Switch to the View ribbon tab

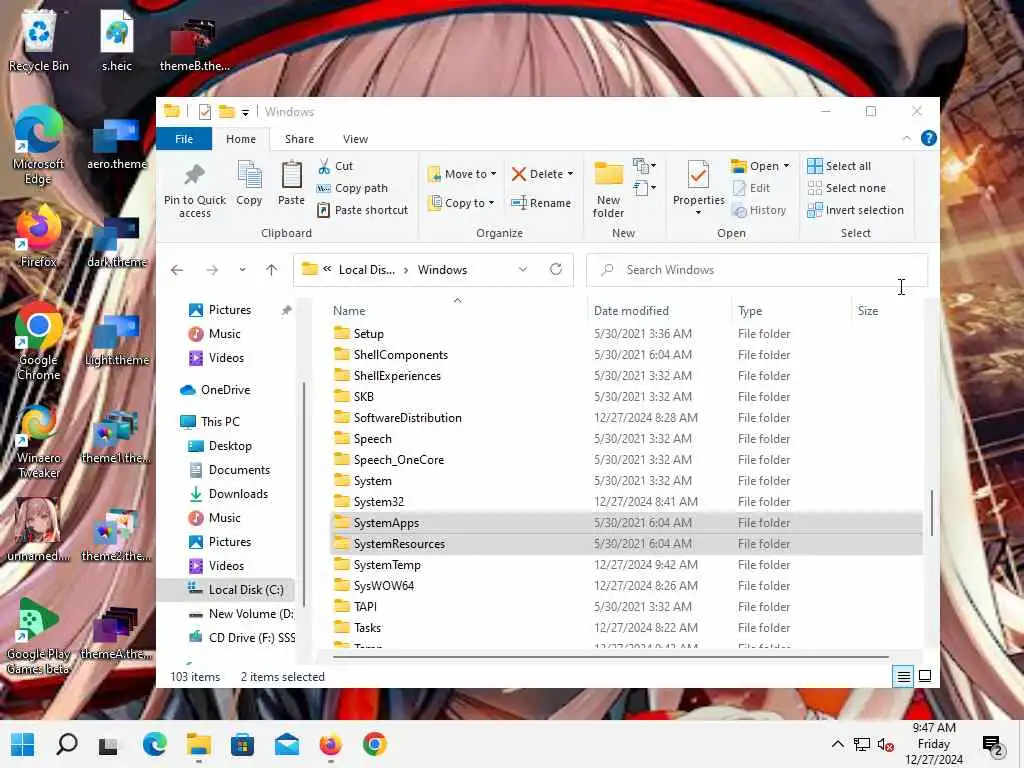tap(355, 139)
